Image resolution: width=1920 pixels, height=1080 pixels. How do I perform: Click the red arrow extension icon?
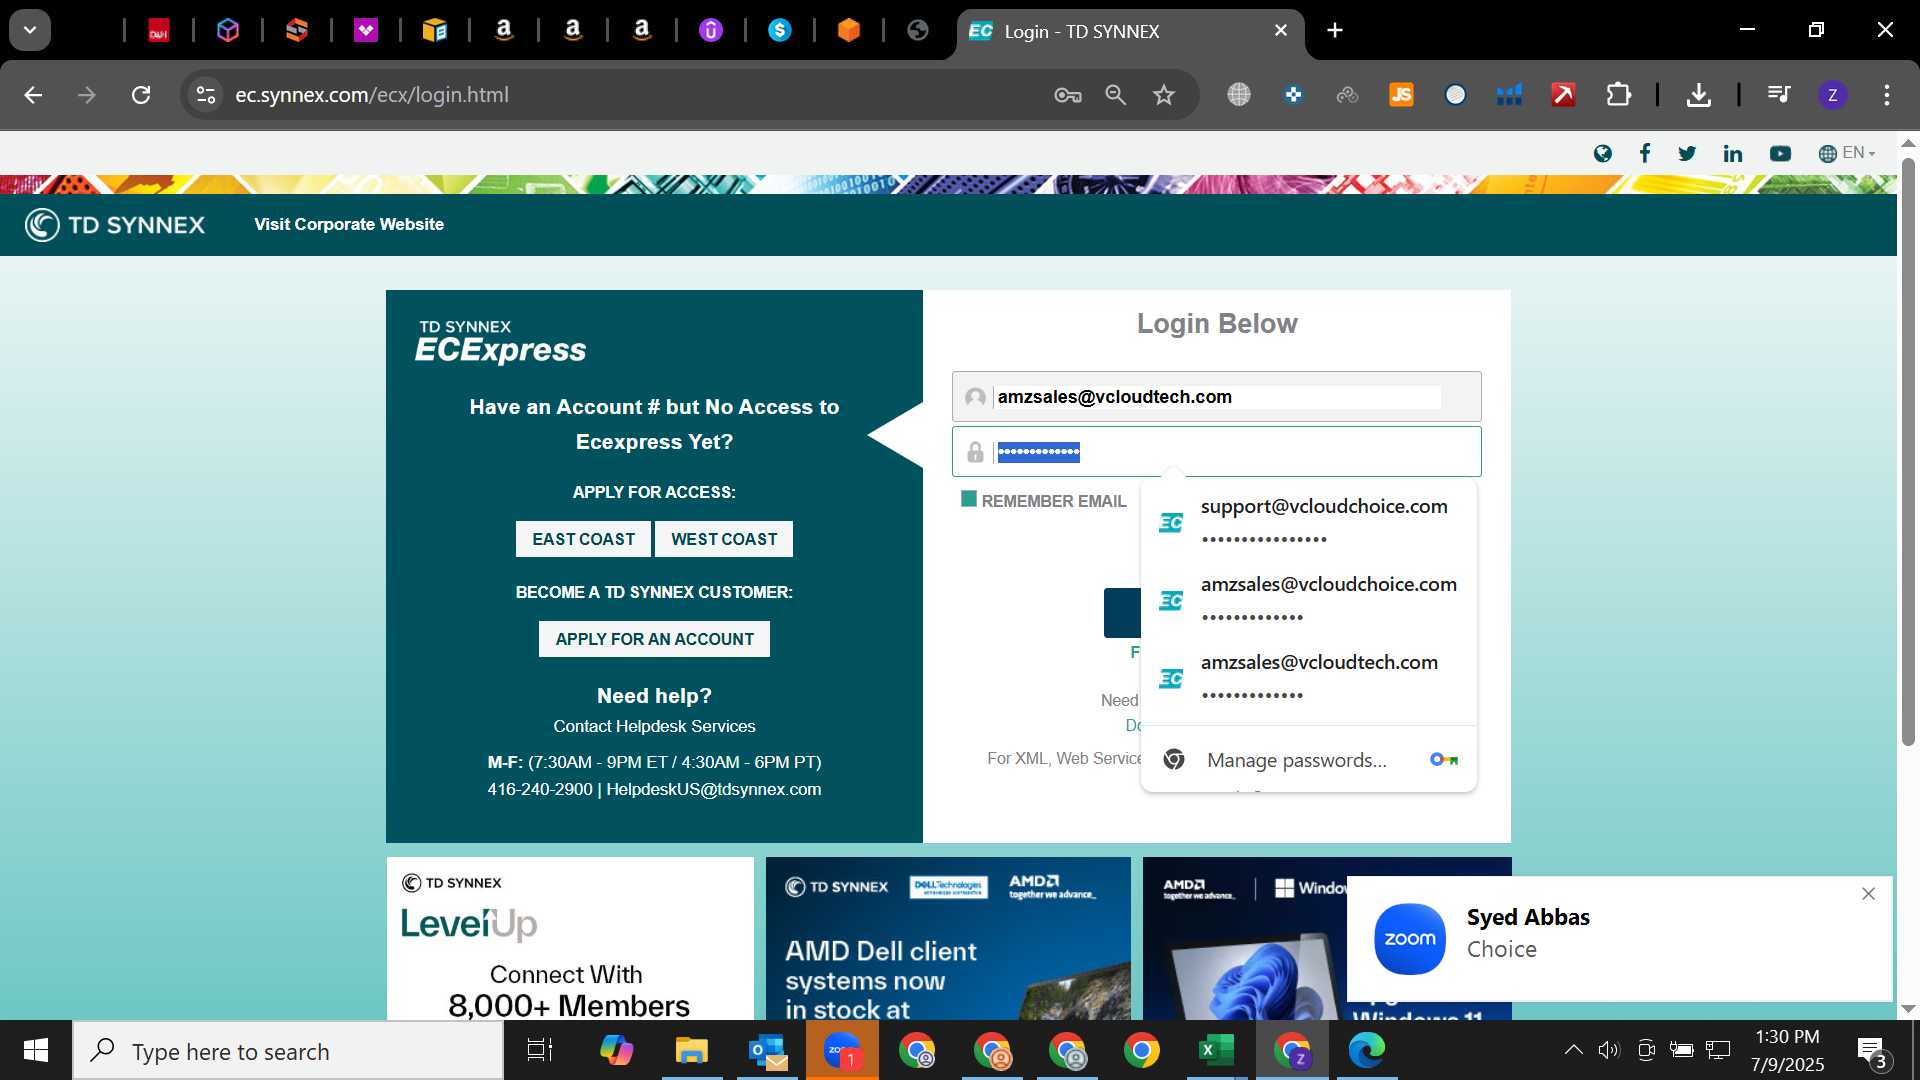point(1564,95)
